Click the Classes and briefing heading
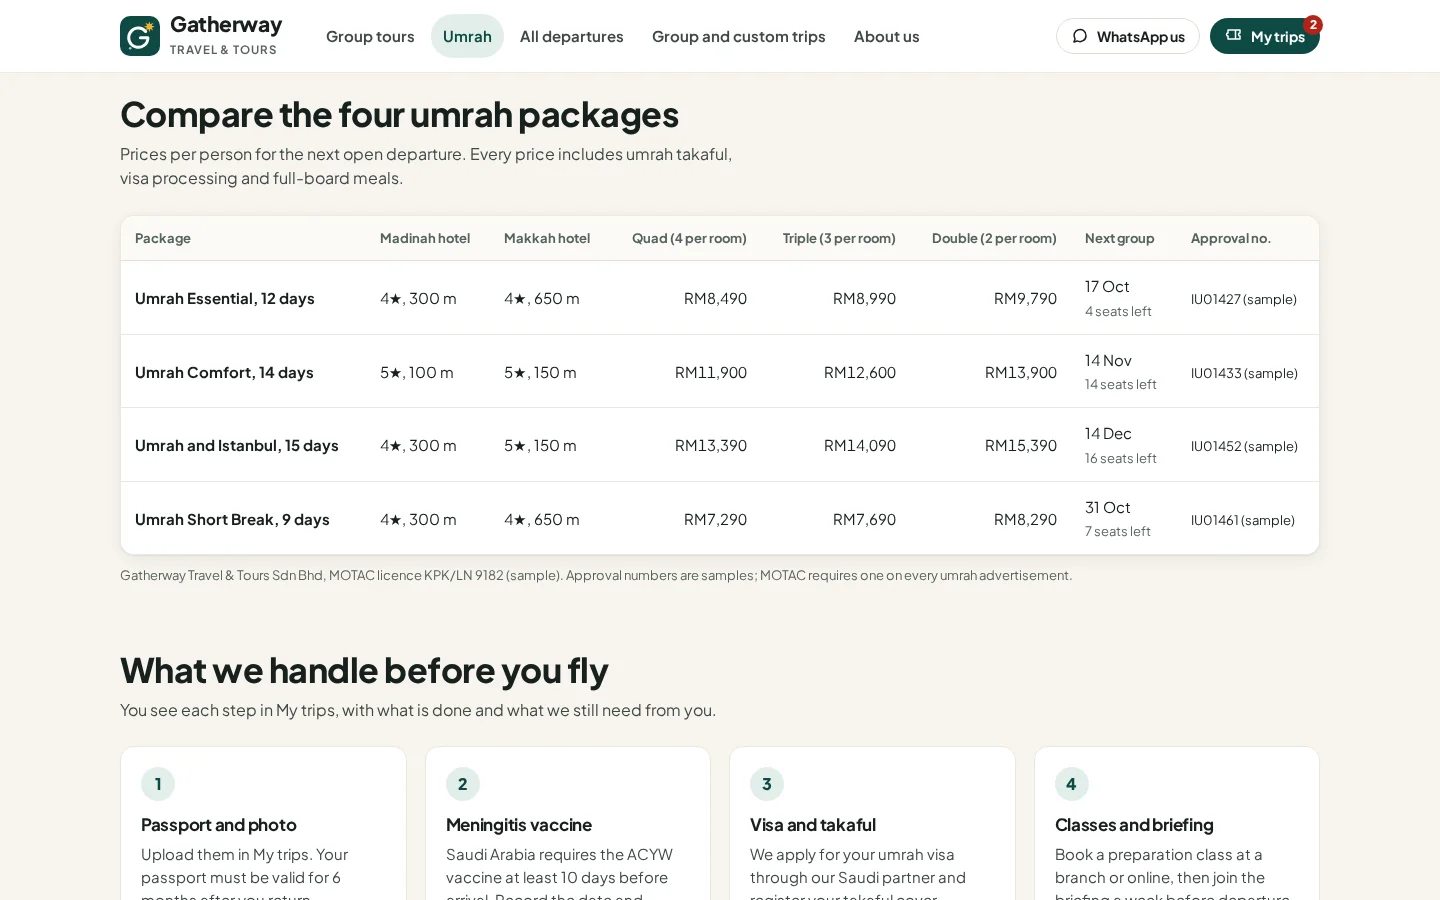 pos(1134,825)
